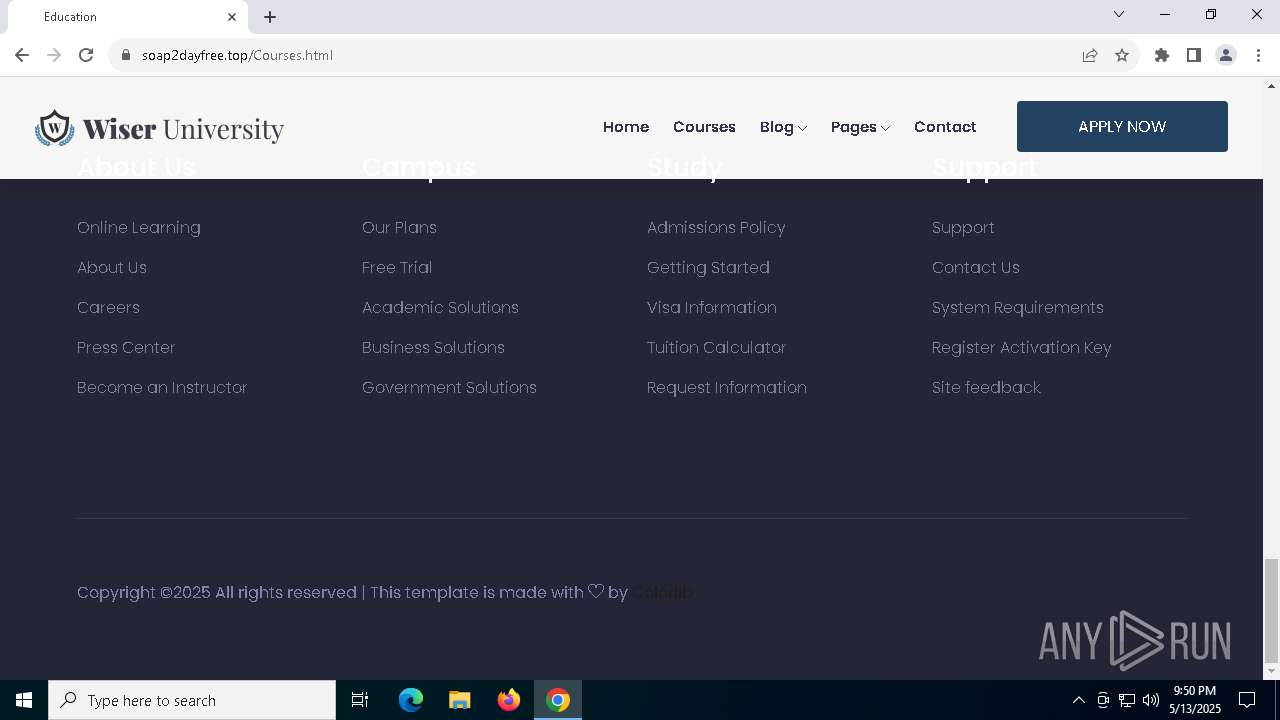Viewport: 1280px width, 720px height.
Task: Open the Getting Started link
Action: click(x=708, y=268)
